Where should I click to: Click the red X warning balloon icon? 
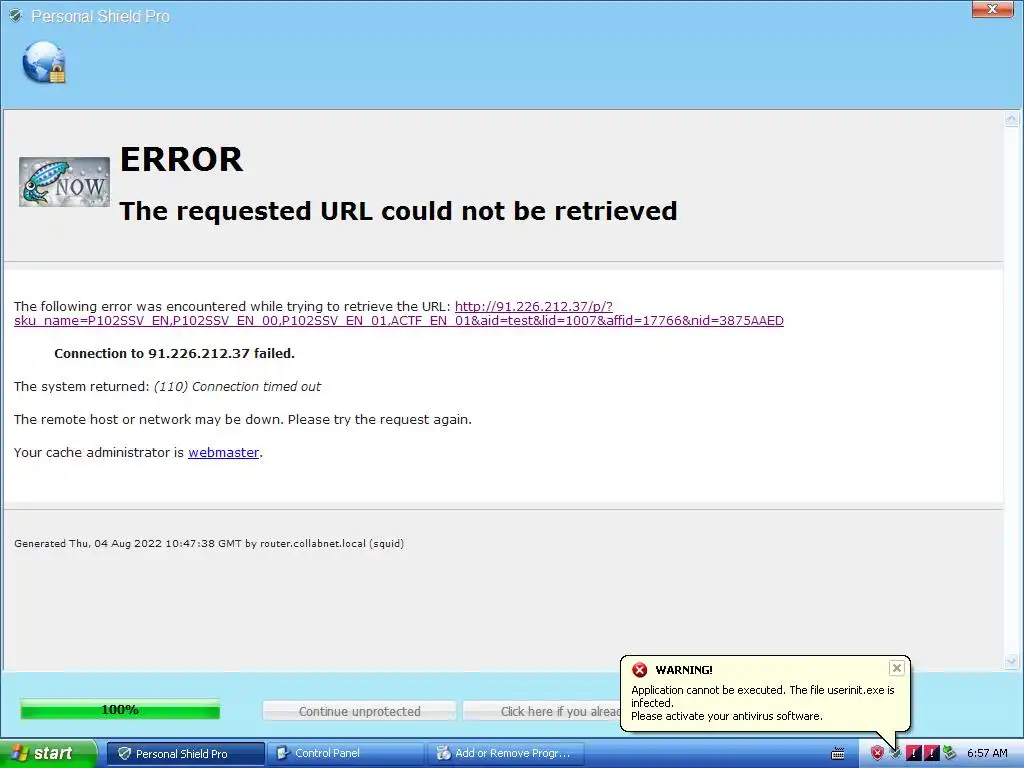click(x=639, y=669)
